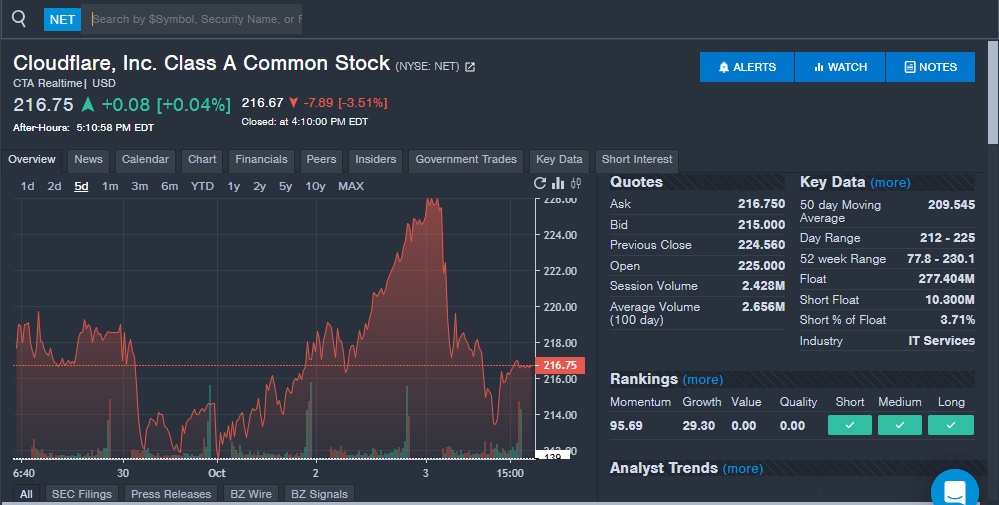Click the magnifying glass search icon
This screenshot has height=505, width=999.
(19, 19)
